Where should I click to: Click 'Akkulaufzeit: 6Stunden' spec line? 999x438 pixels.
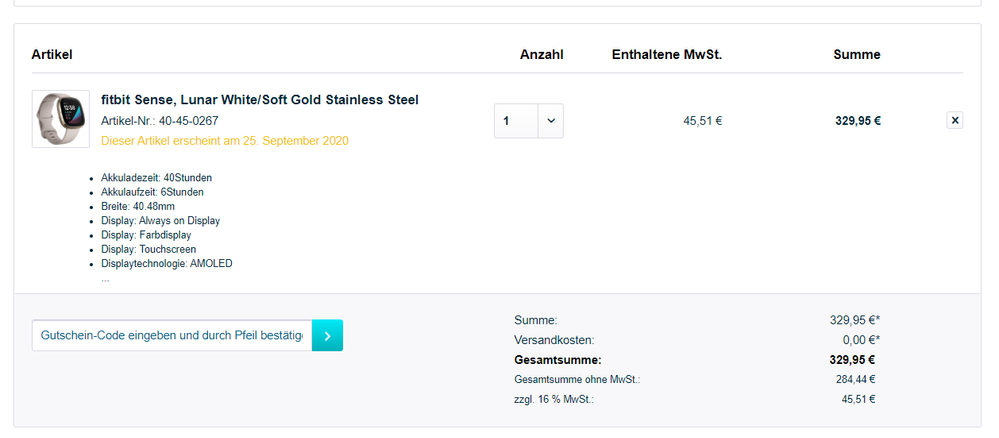pyautogui.click(x=152, y=192)
